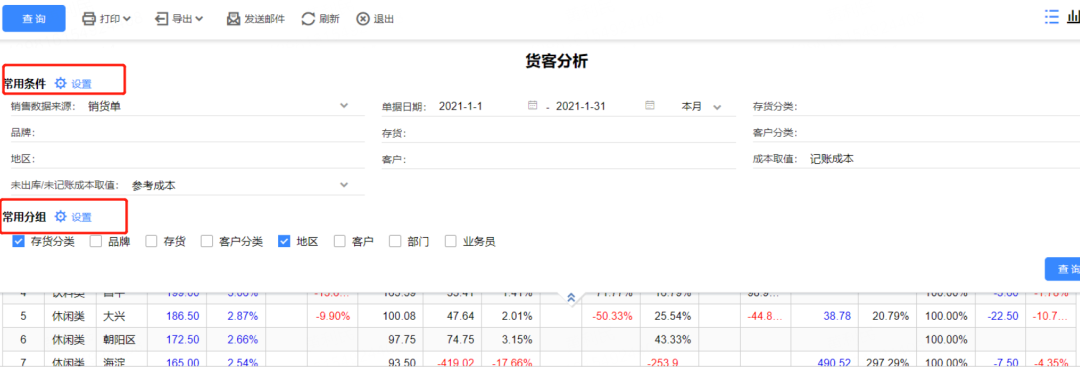Click gear icon next to 常用分组

coord(61,217)
